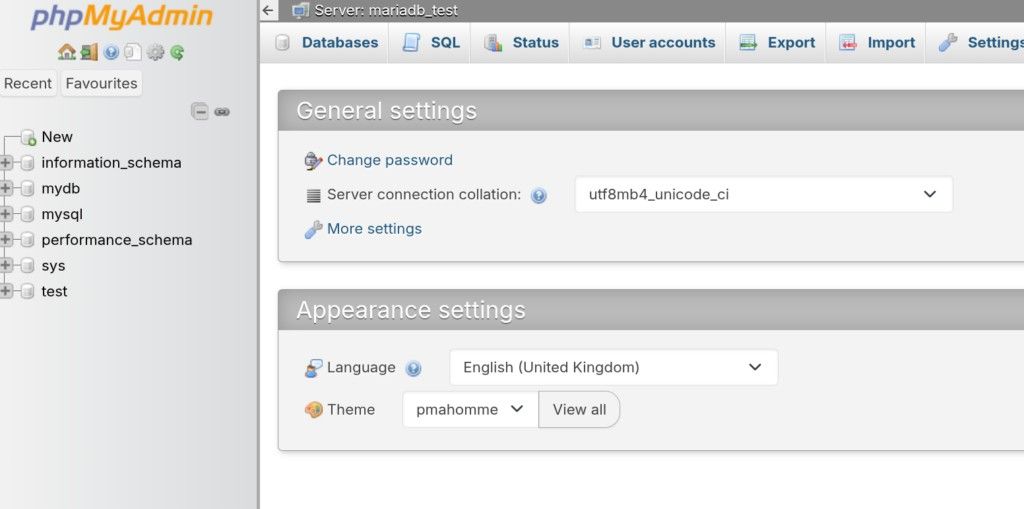This screenshot has width=1024, height=509.
Task: Open navigation panel settings gear icon
Action: click(x=155, y=52)
